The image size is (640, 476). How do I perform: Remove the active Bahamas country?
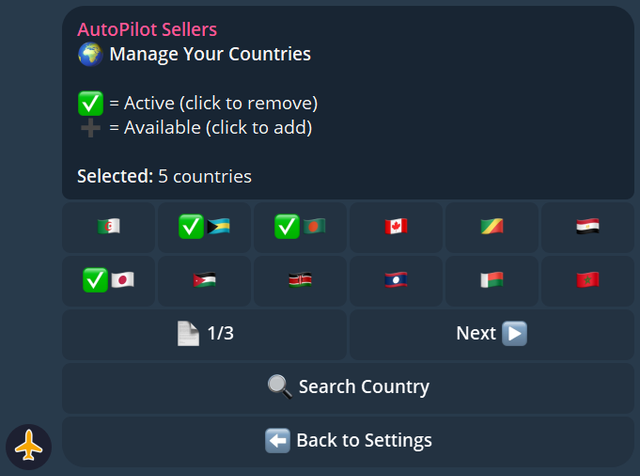point(204,227)
